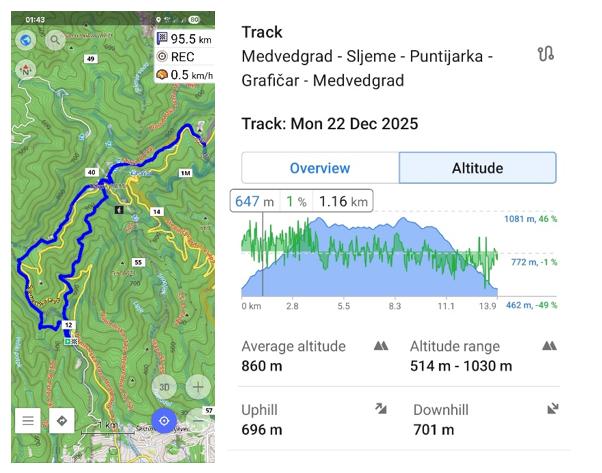Tap the Average altitude mountain icon
This screenshot has height=473, width=602.
point(380,346)
